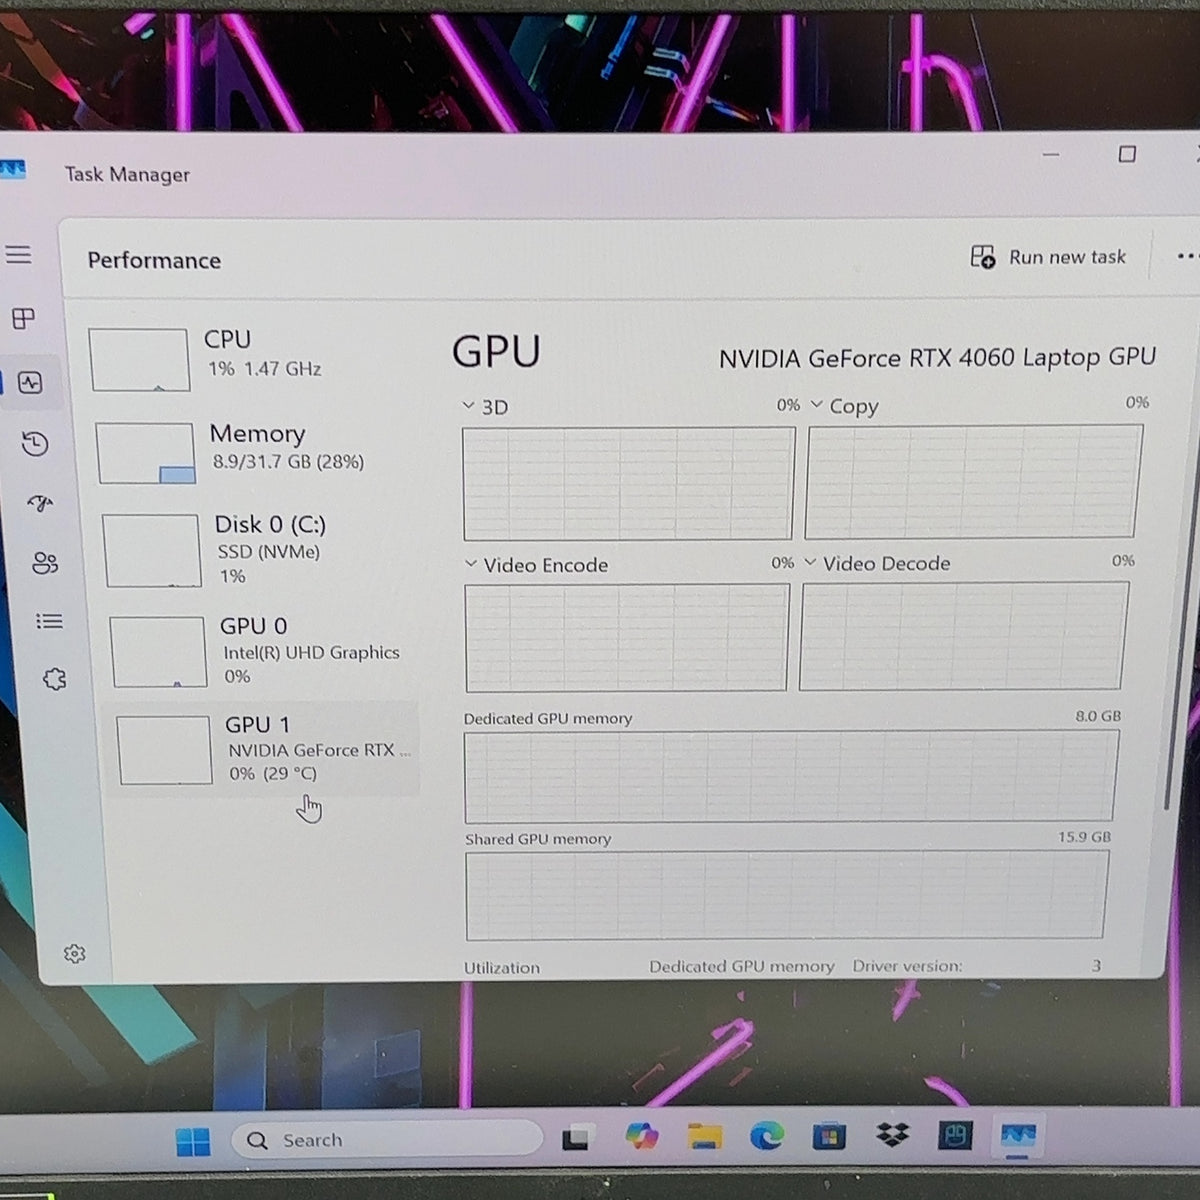Screen dimensions: 1200x1200
Task: Select the CPU performance item
Action: (250, 358)
